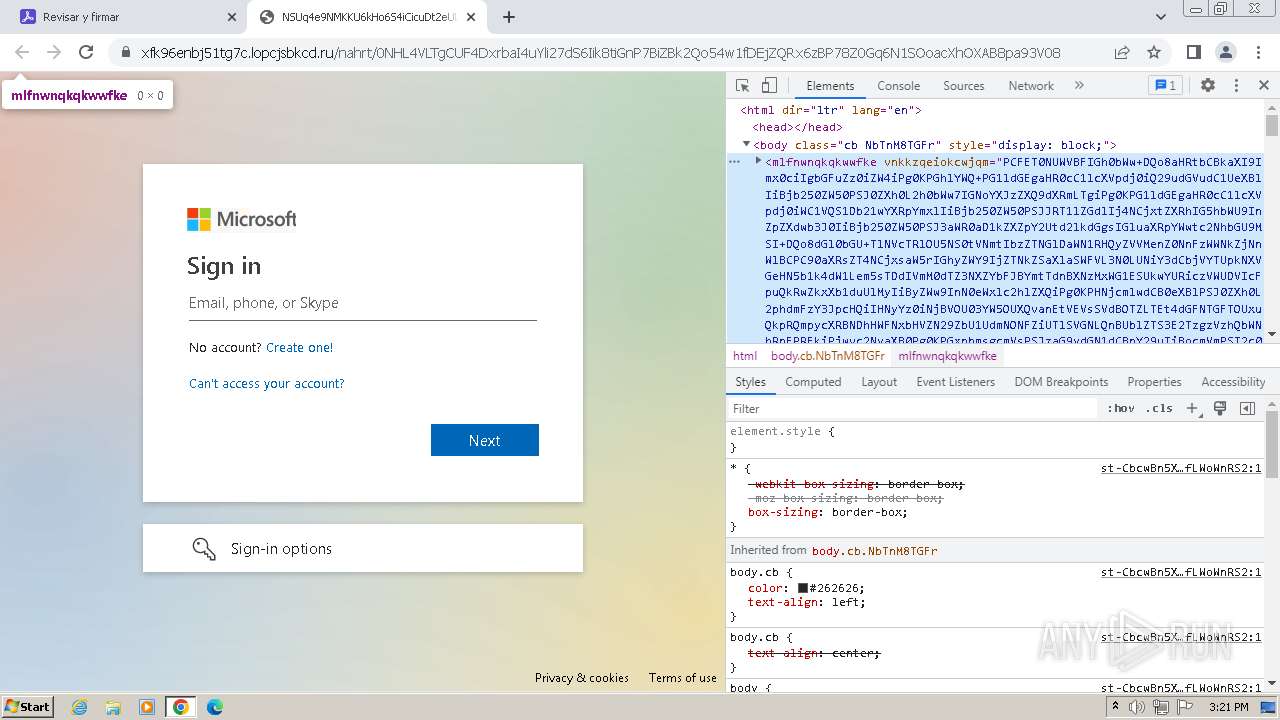Screen dimensions: 1280x720
Task: Bookmark this tab star icon
Action: click(1154, 52)
